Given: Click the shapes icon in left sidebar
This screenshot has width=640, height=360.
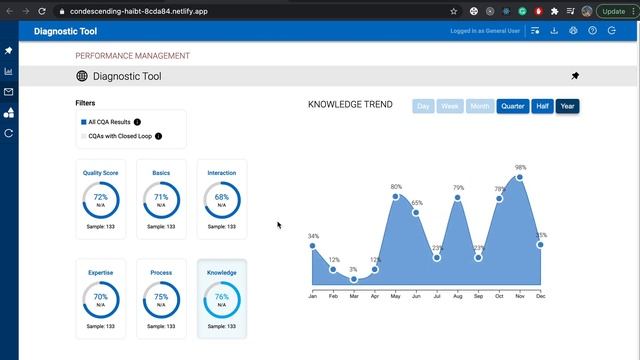Looking at the screenshot, I should [x=9, y=113].
